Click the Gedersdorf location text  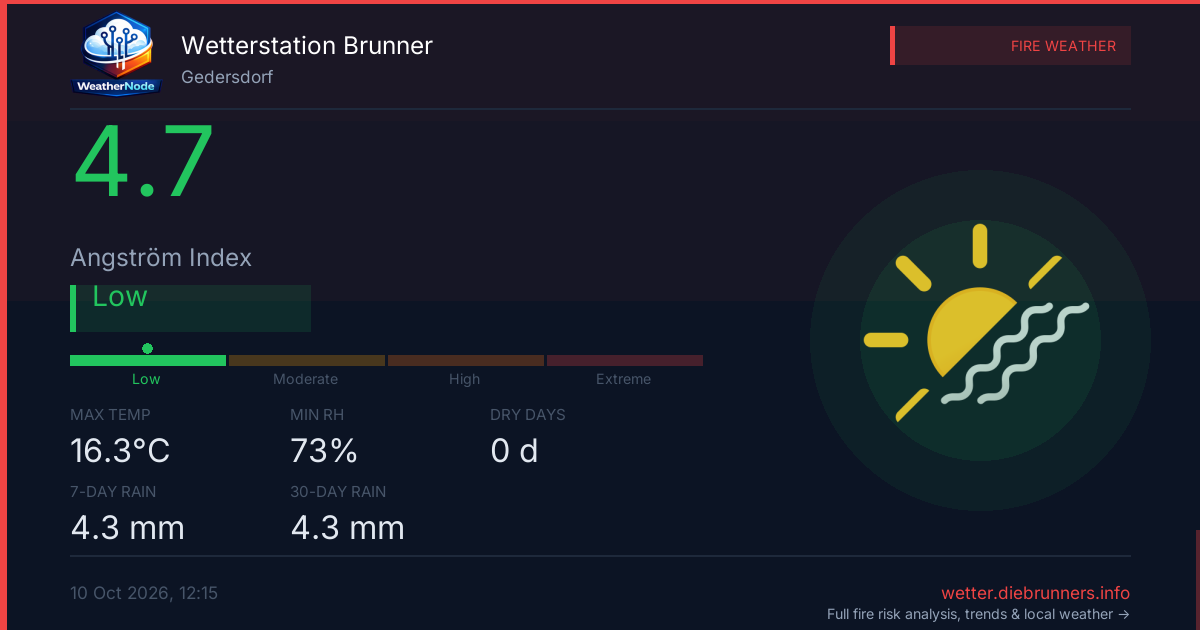pyautogui.click(x=227, y=77)
